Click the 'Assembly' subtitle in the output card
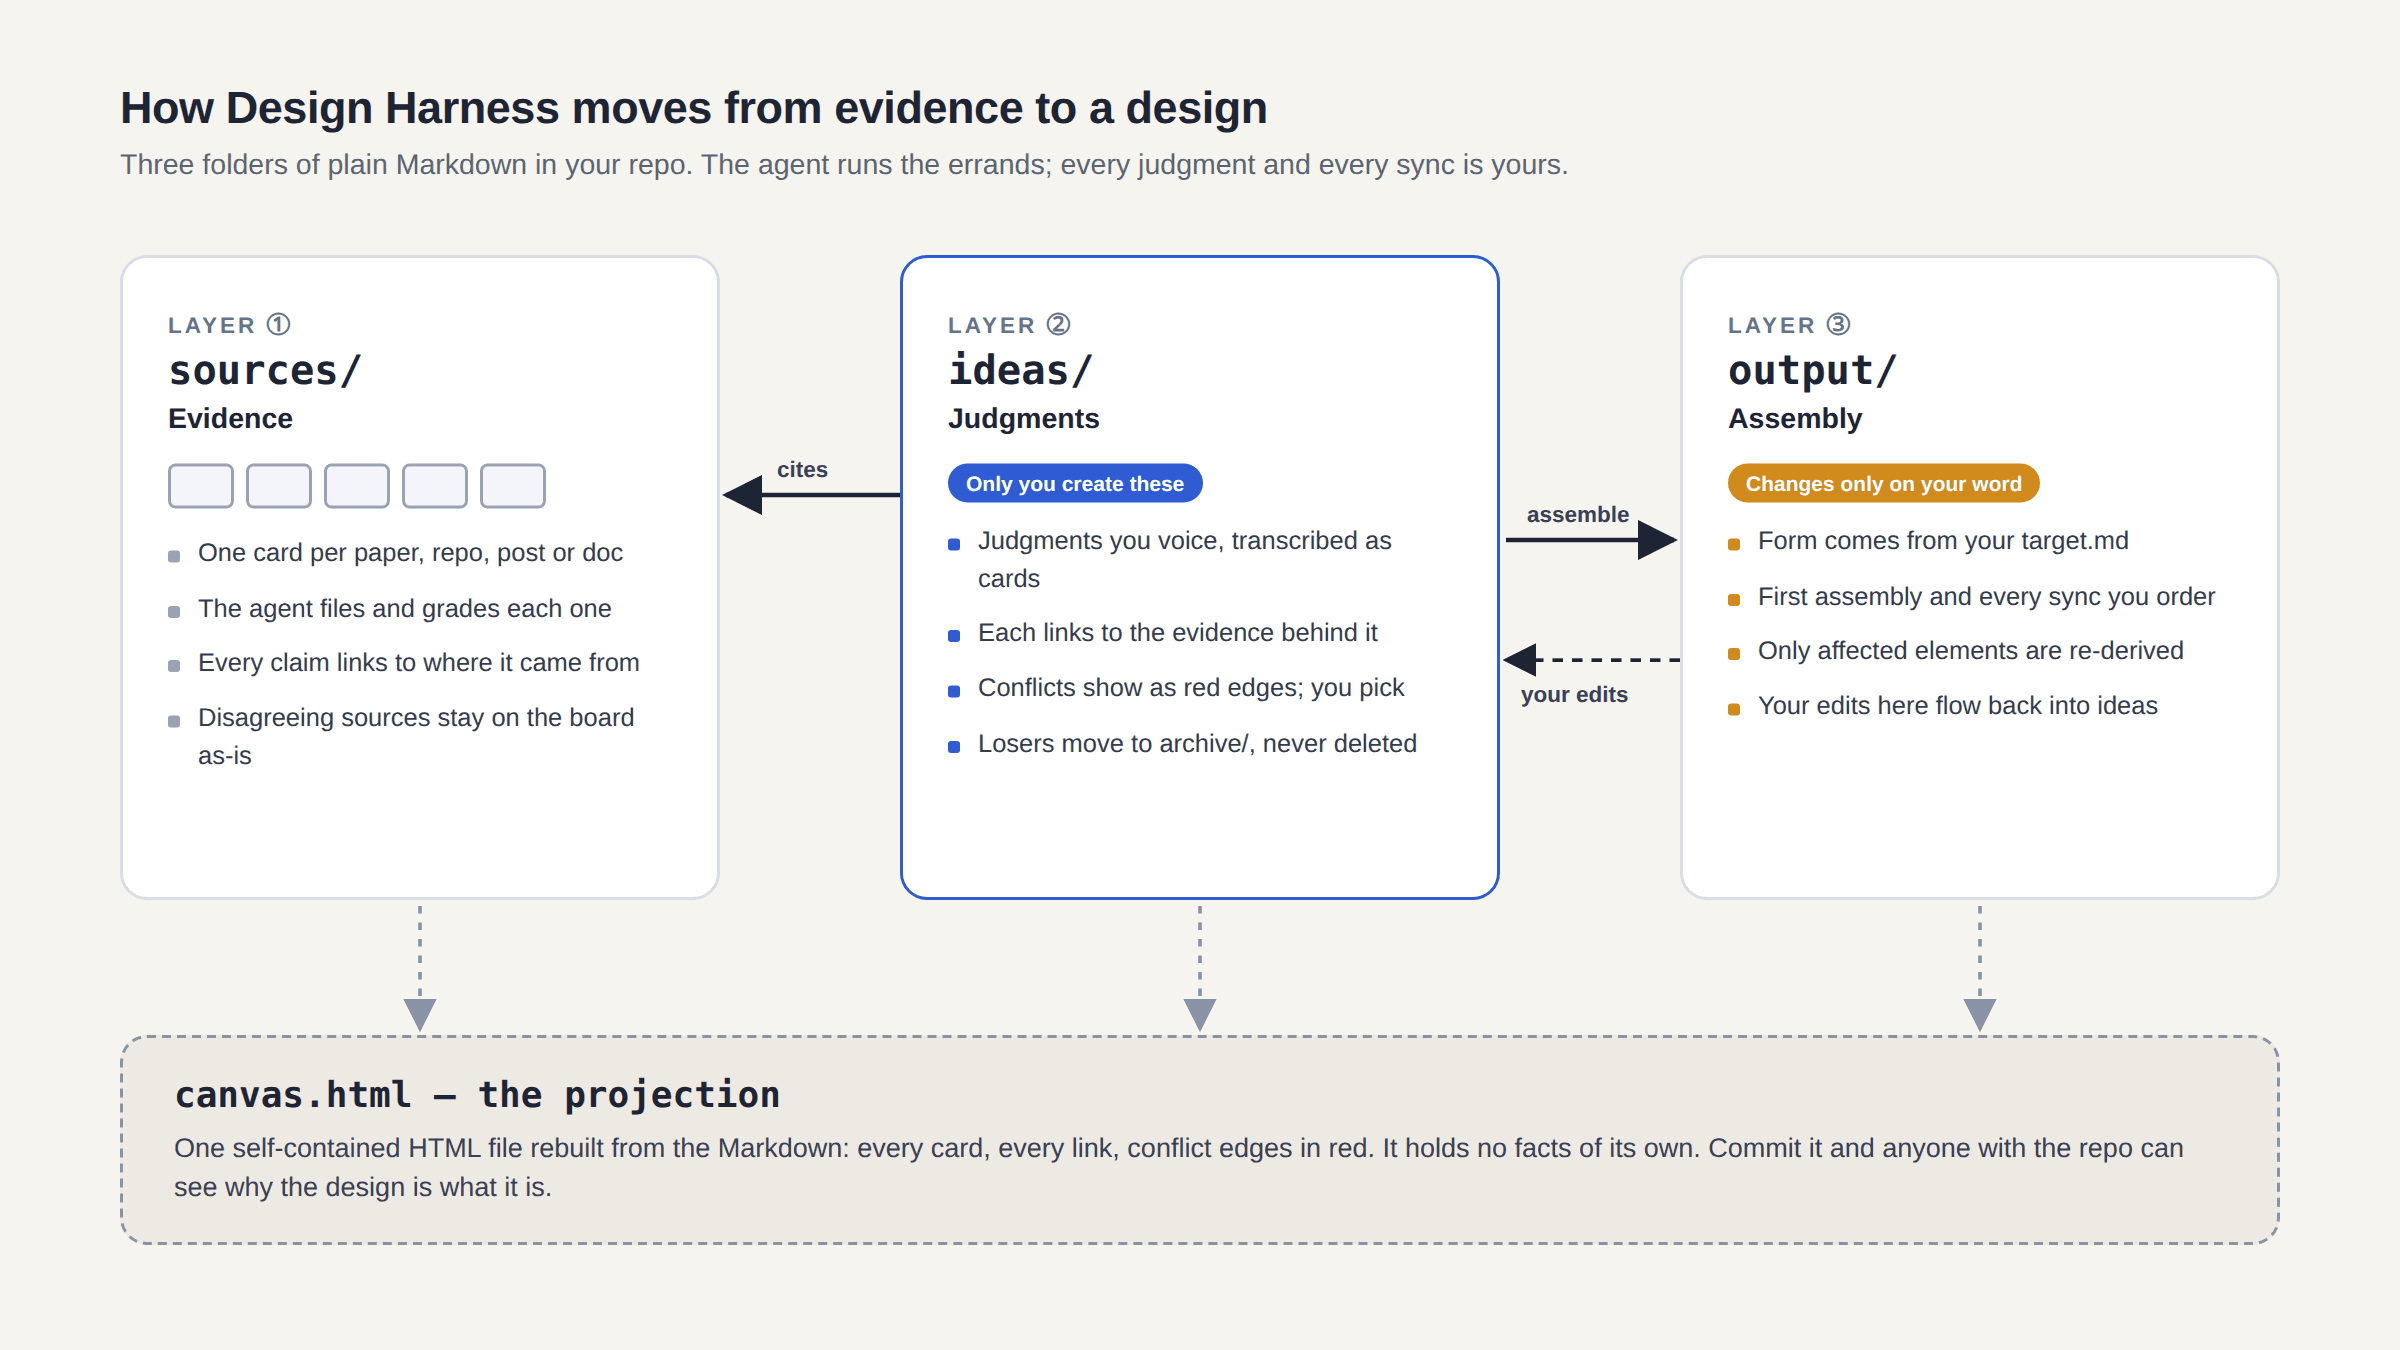Image resolution: width=2400 pixels, height=1350 pixels. [1795, 418]
